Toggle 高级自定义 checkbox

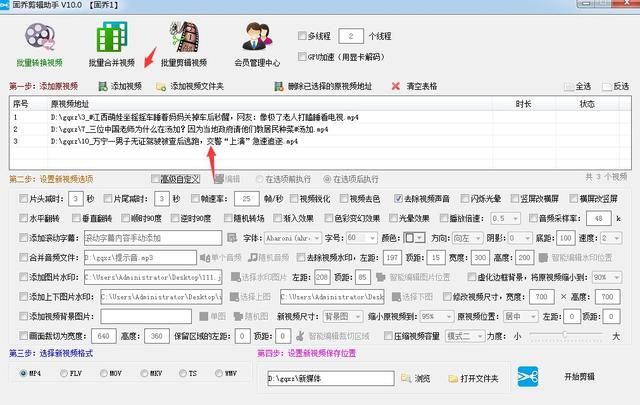coord(155,179)
